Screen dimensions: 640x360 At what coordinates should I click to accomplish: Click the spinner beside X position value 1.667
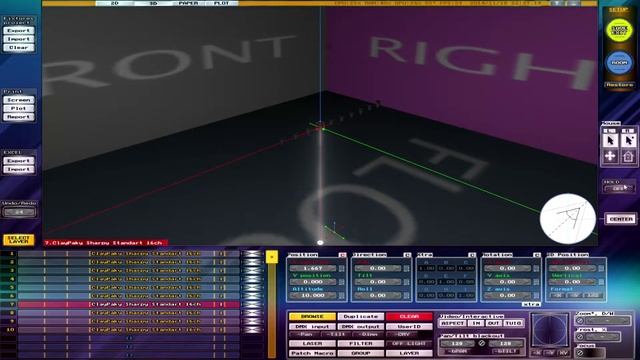pyautogui.click(x=341, y=269)
